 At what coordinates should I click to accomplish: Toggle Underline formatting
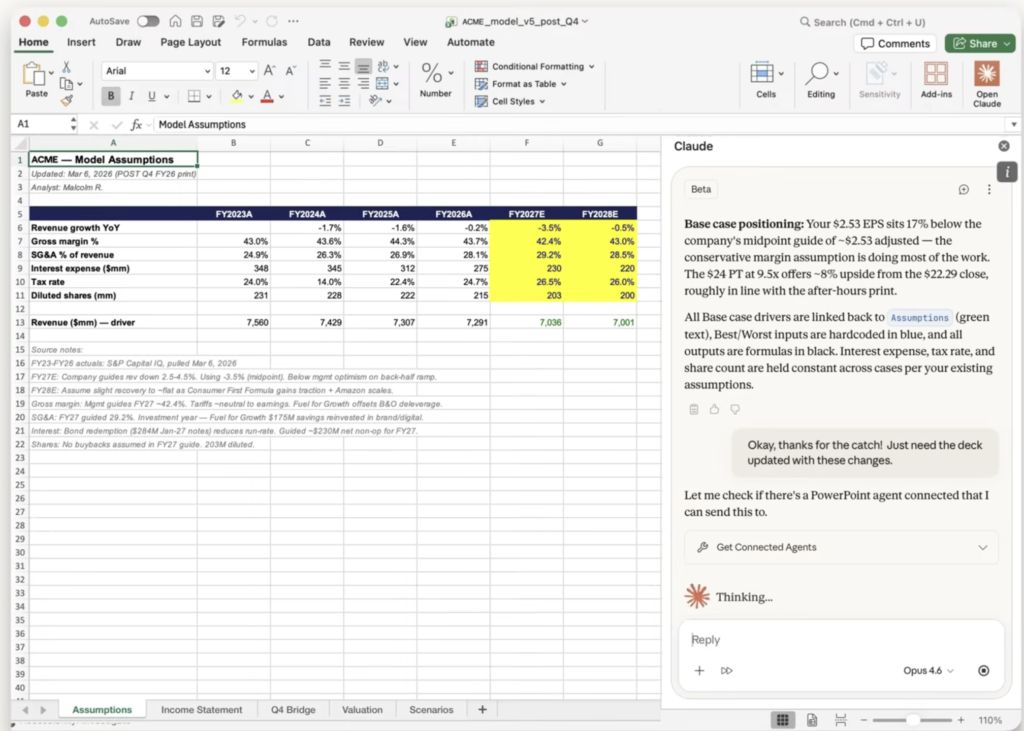(x=152, y=96)
